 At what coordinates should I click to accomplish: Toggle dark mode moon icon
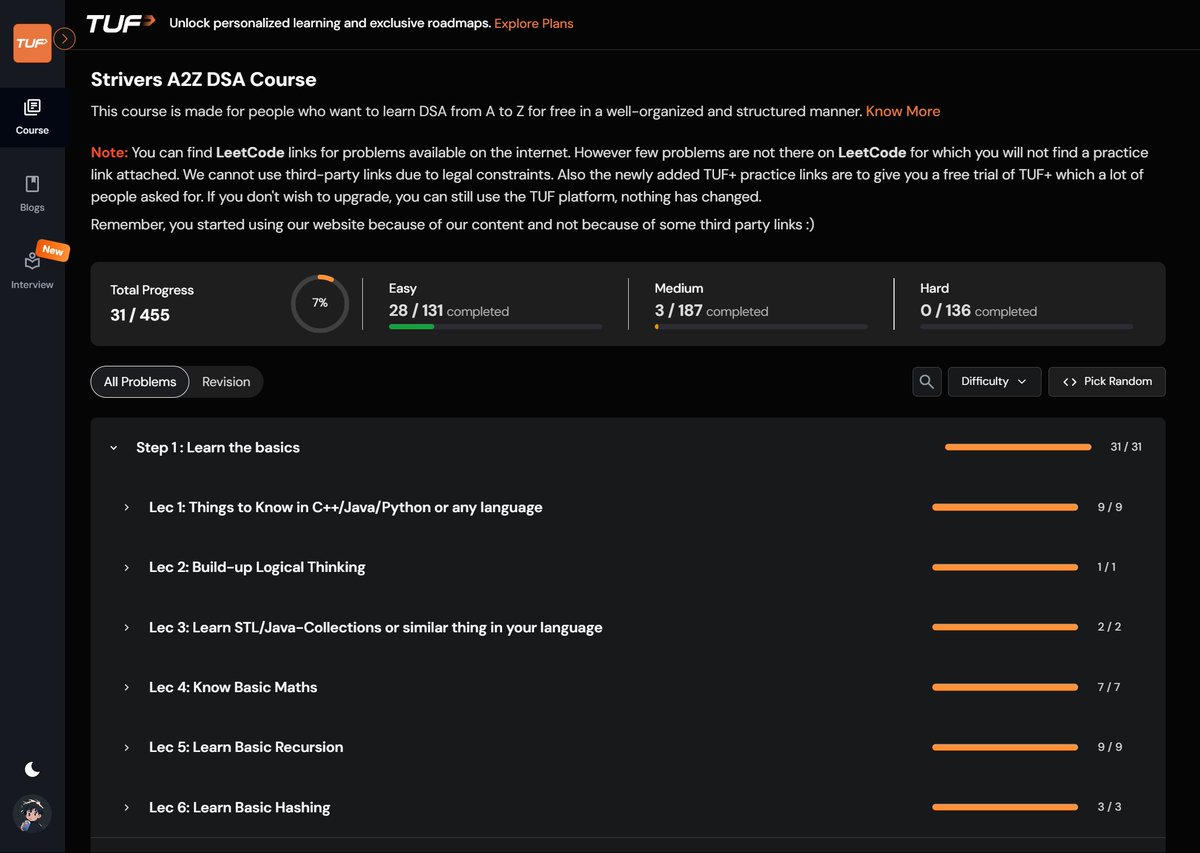(x=32, y=769)
